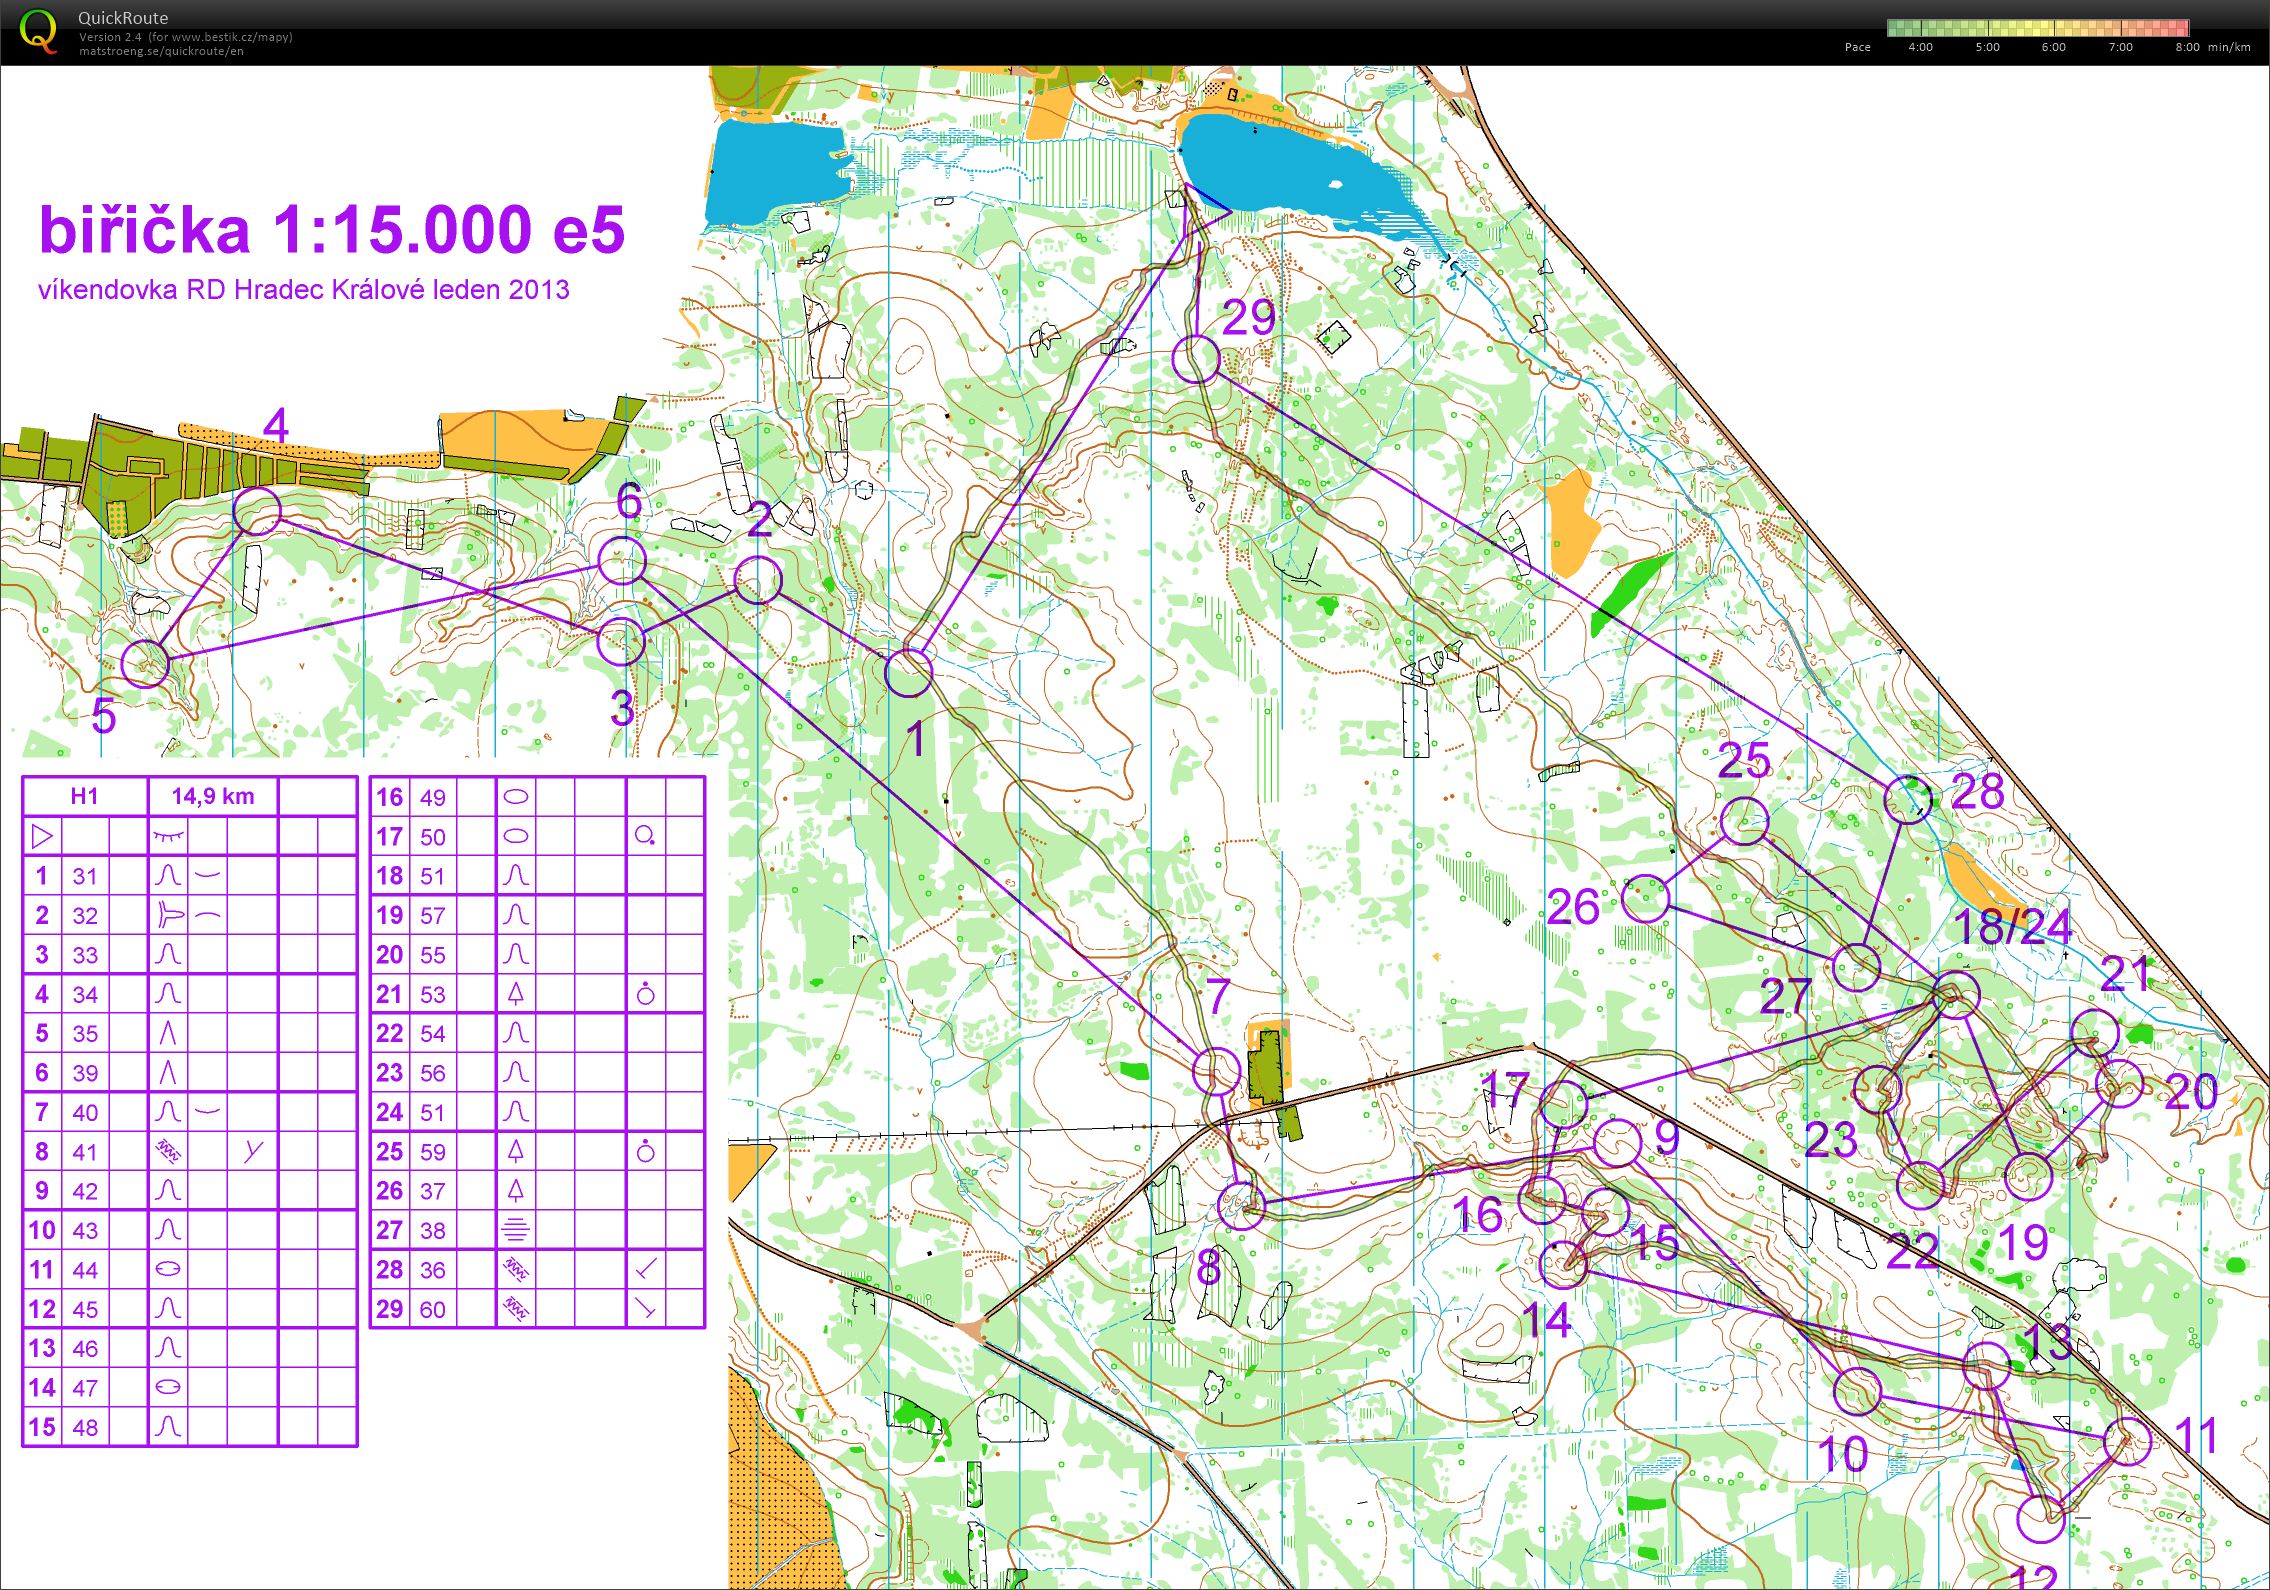Select control circle 5 on the map

point(145,664)
